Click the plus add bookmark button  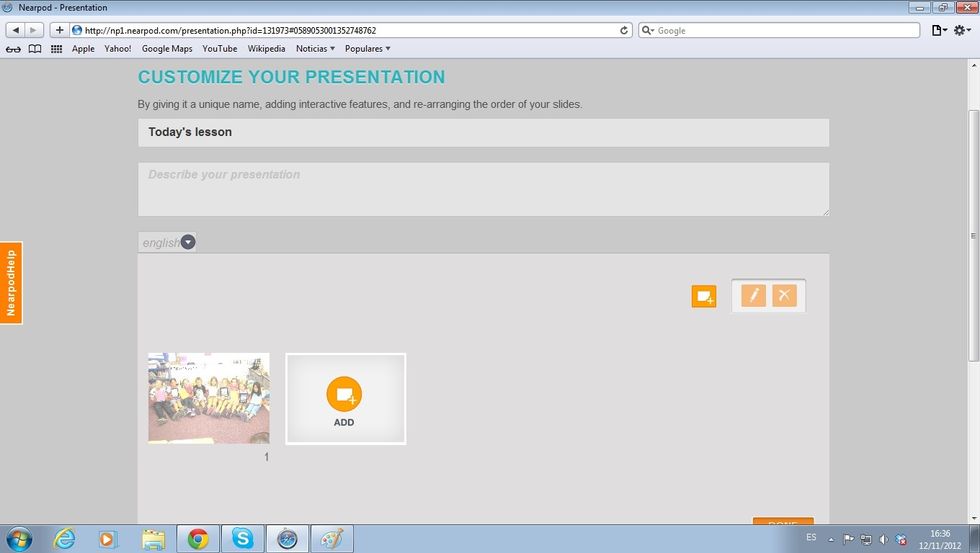point(59,30)
